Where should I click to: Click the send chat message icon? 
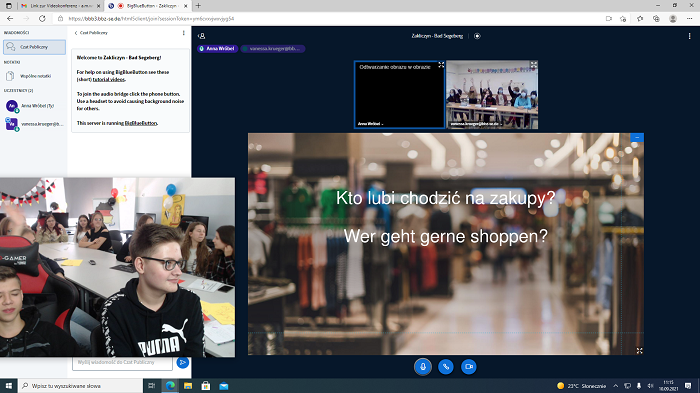click(x=183, y=362)
